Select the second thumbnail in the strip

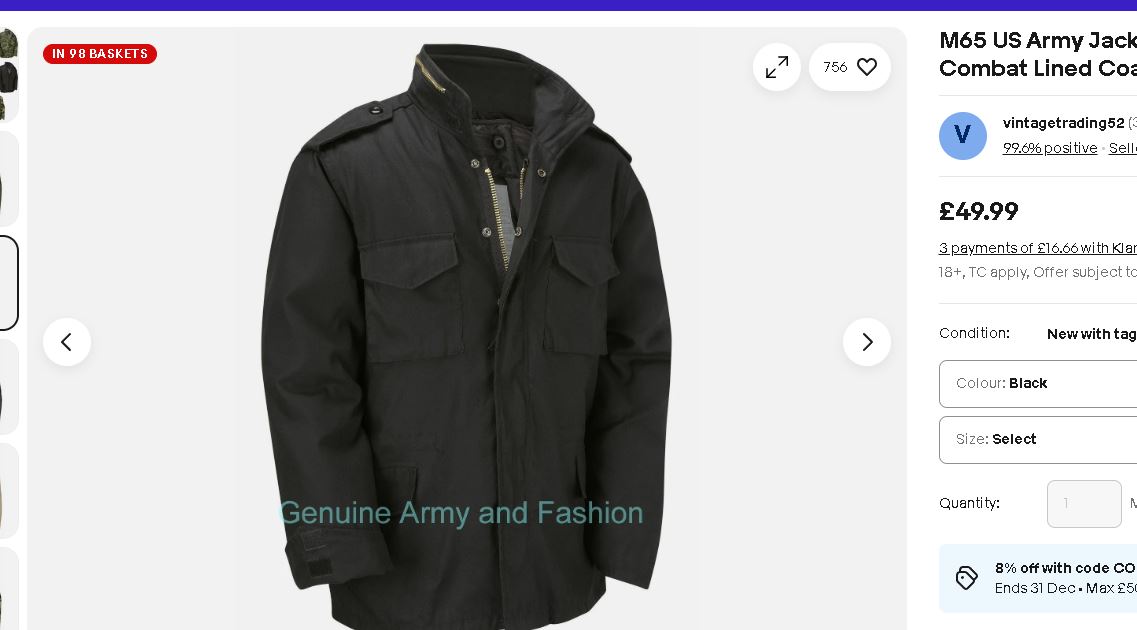point(9,178)
